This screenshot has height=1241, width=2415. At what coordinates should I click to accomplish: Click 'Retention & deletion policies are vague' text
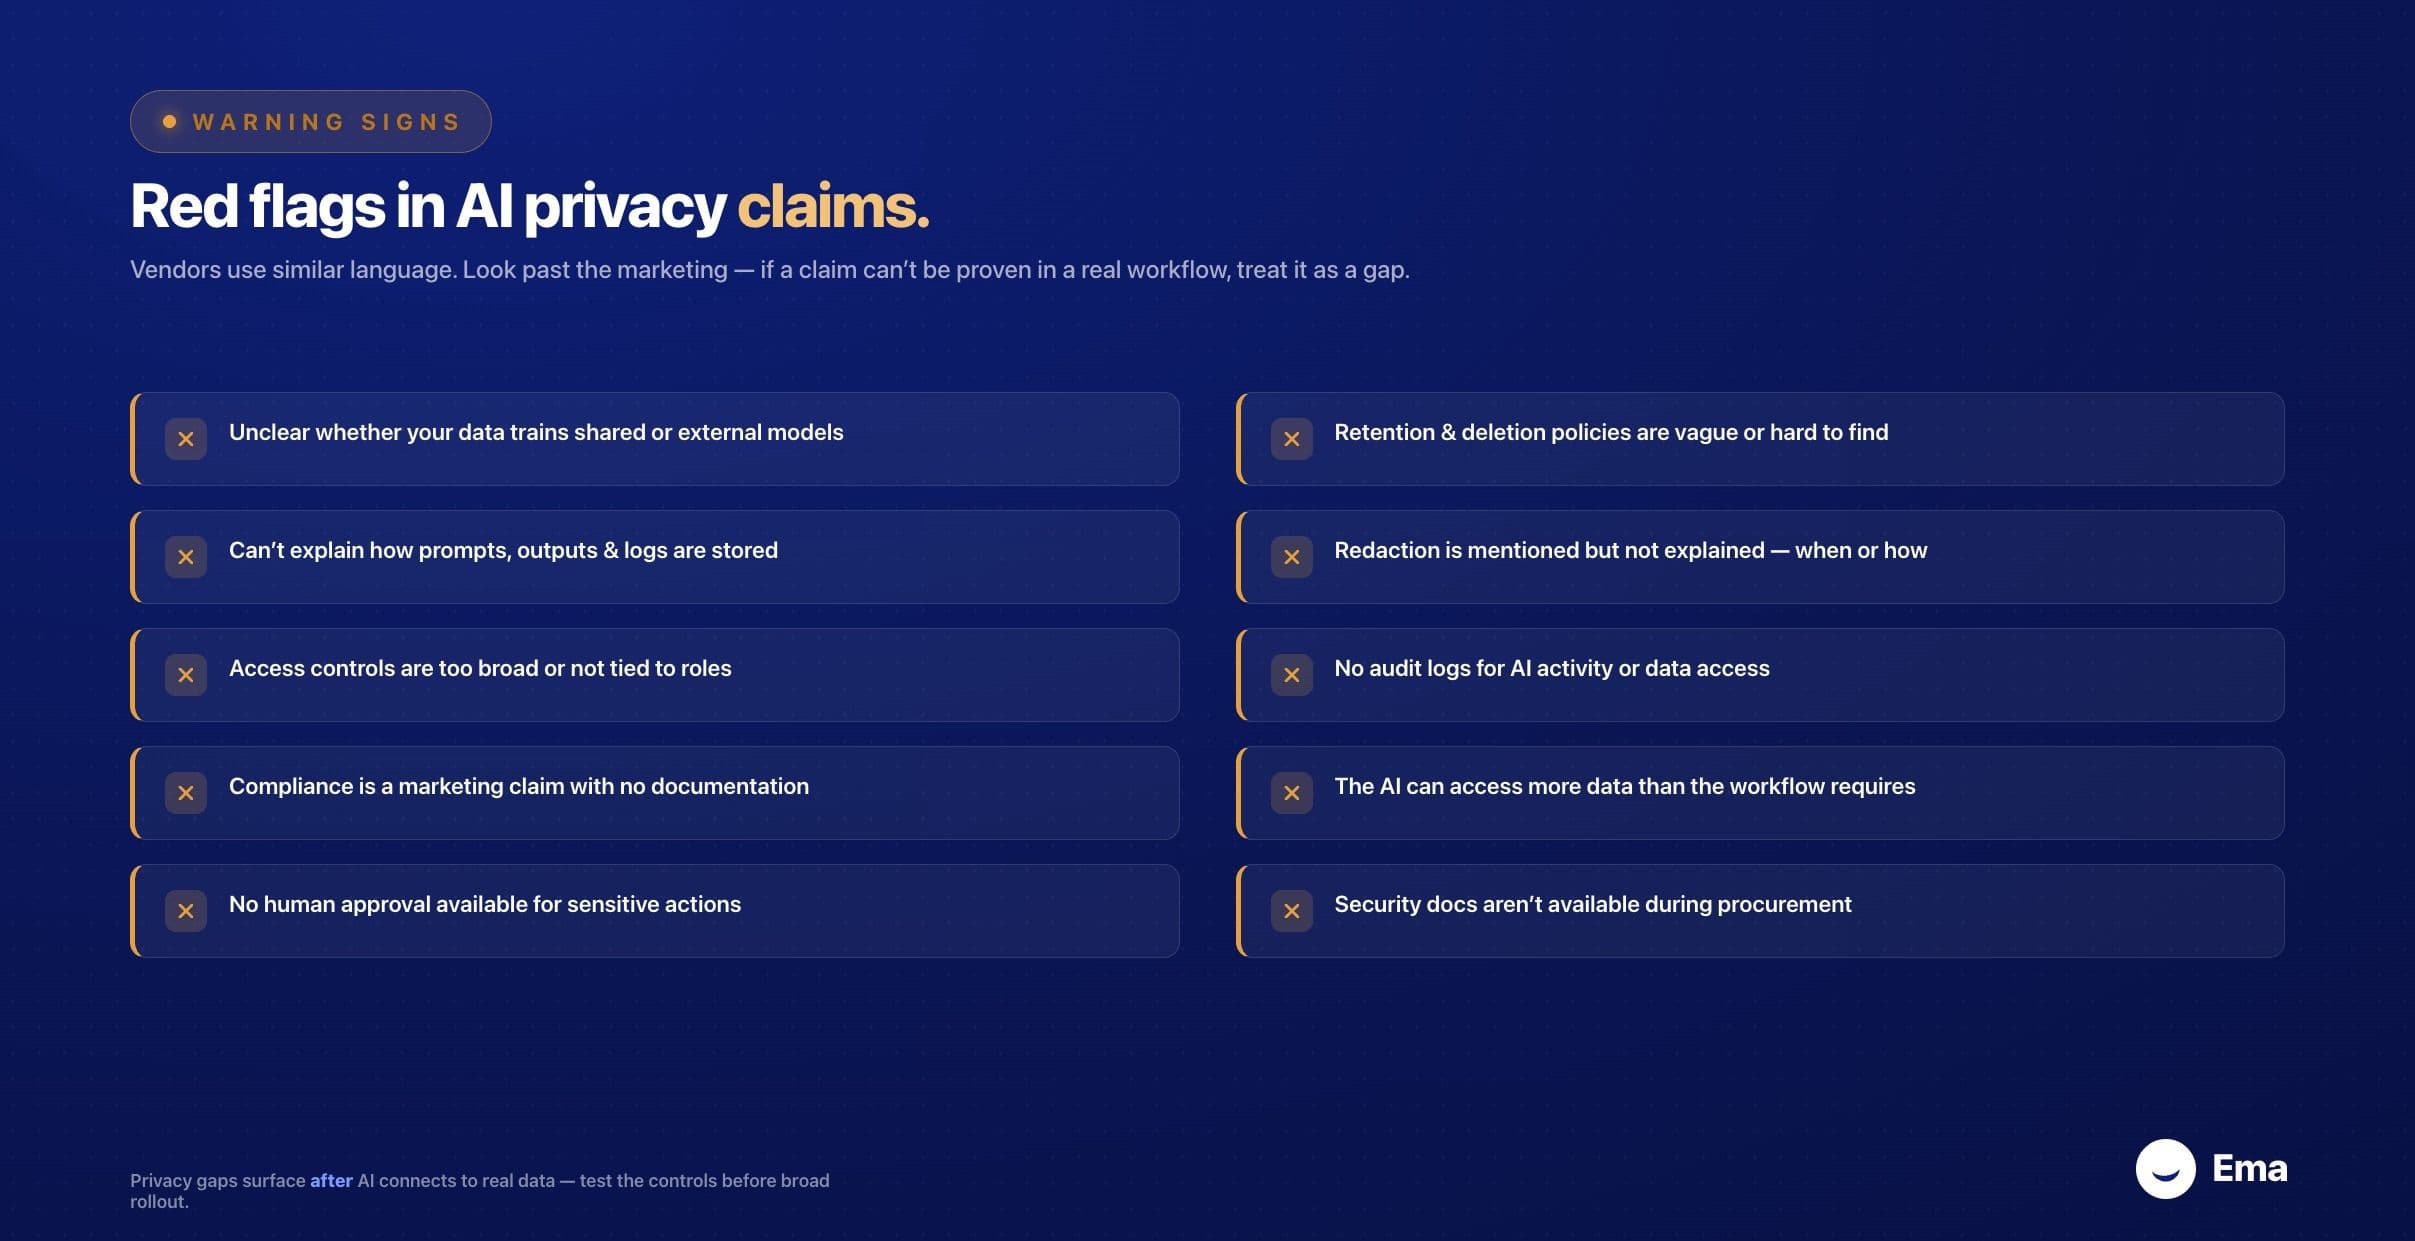(1611, 432)
